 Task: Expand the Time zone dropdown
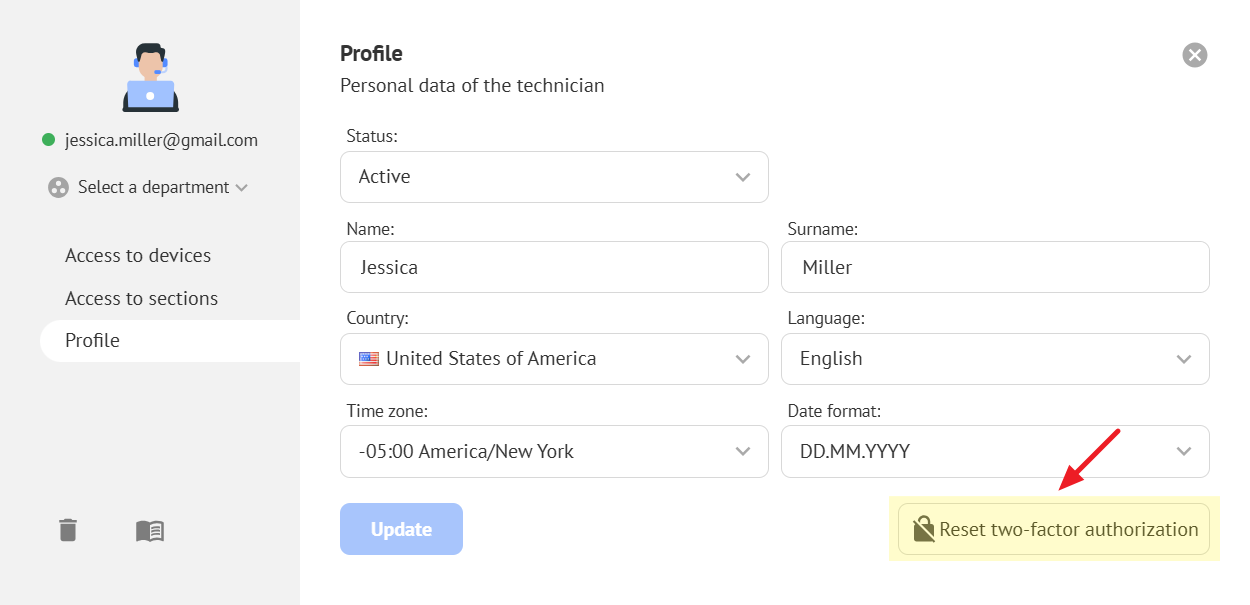point(554,452)
